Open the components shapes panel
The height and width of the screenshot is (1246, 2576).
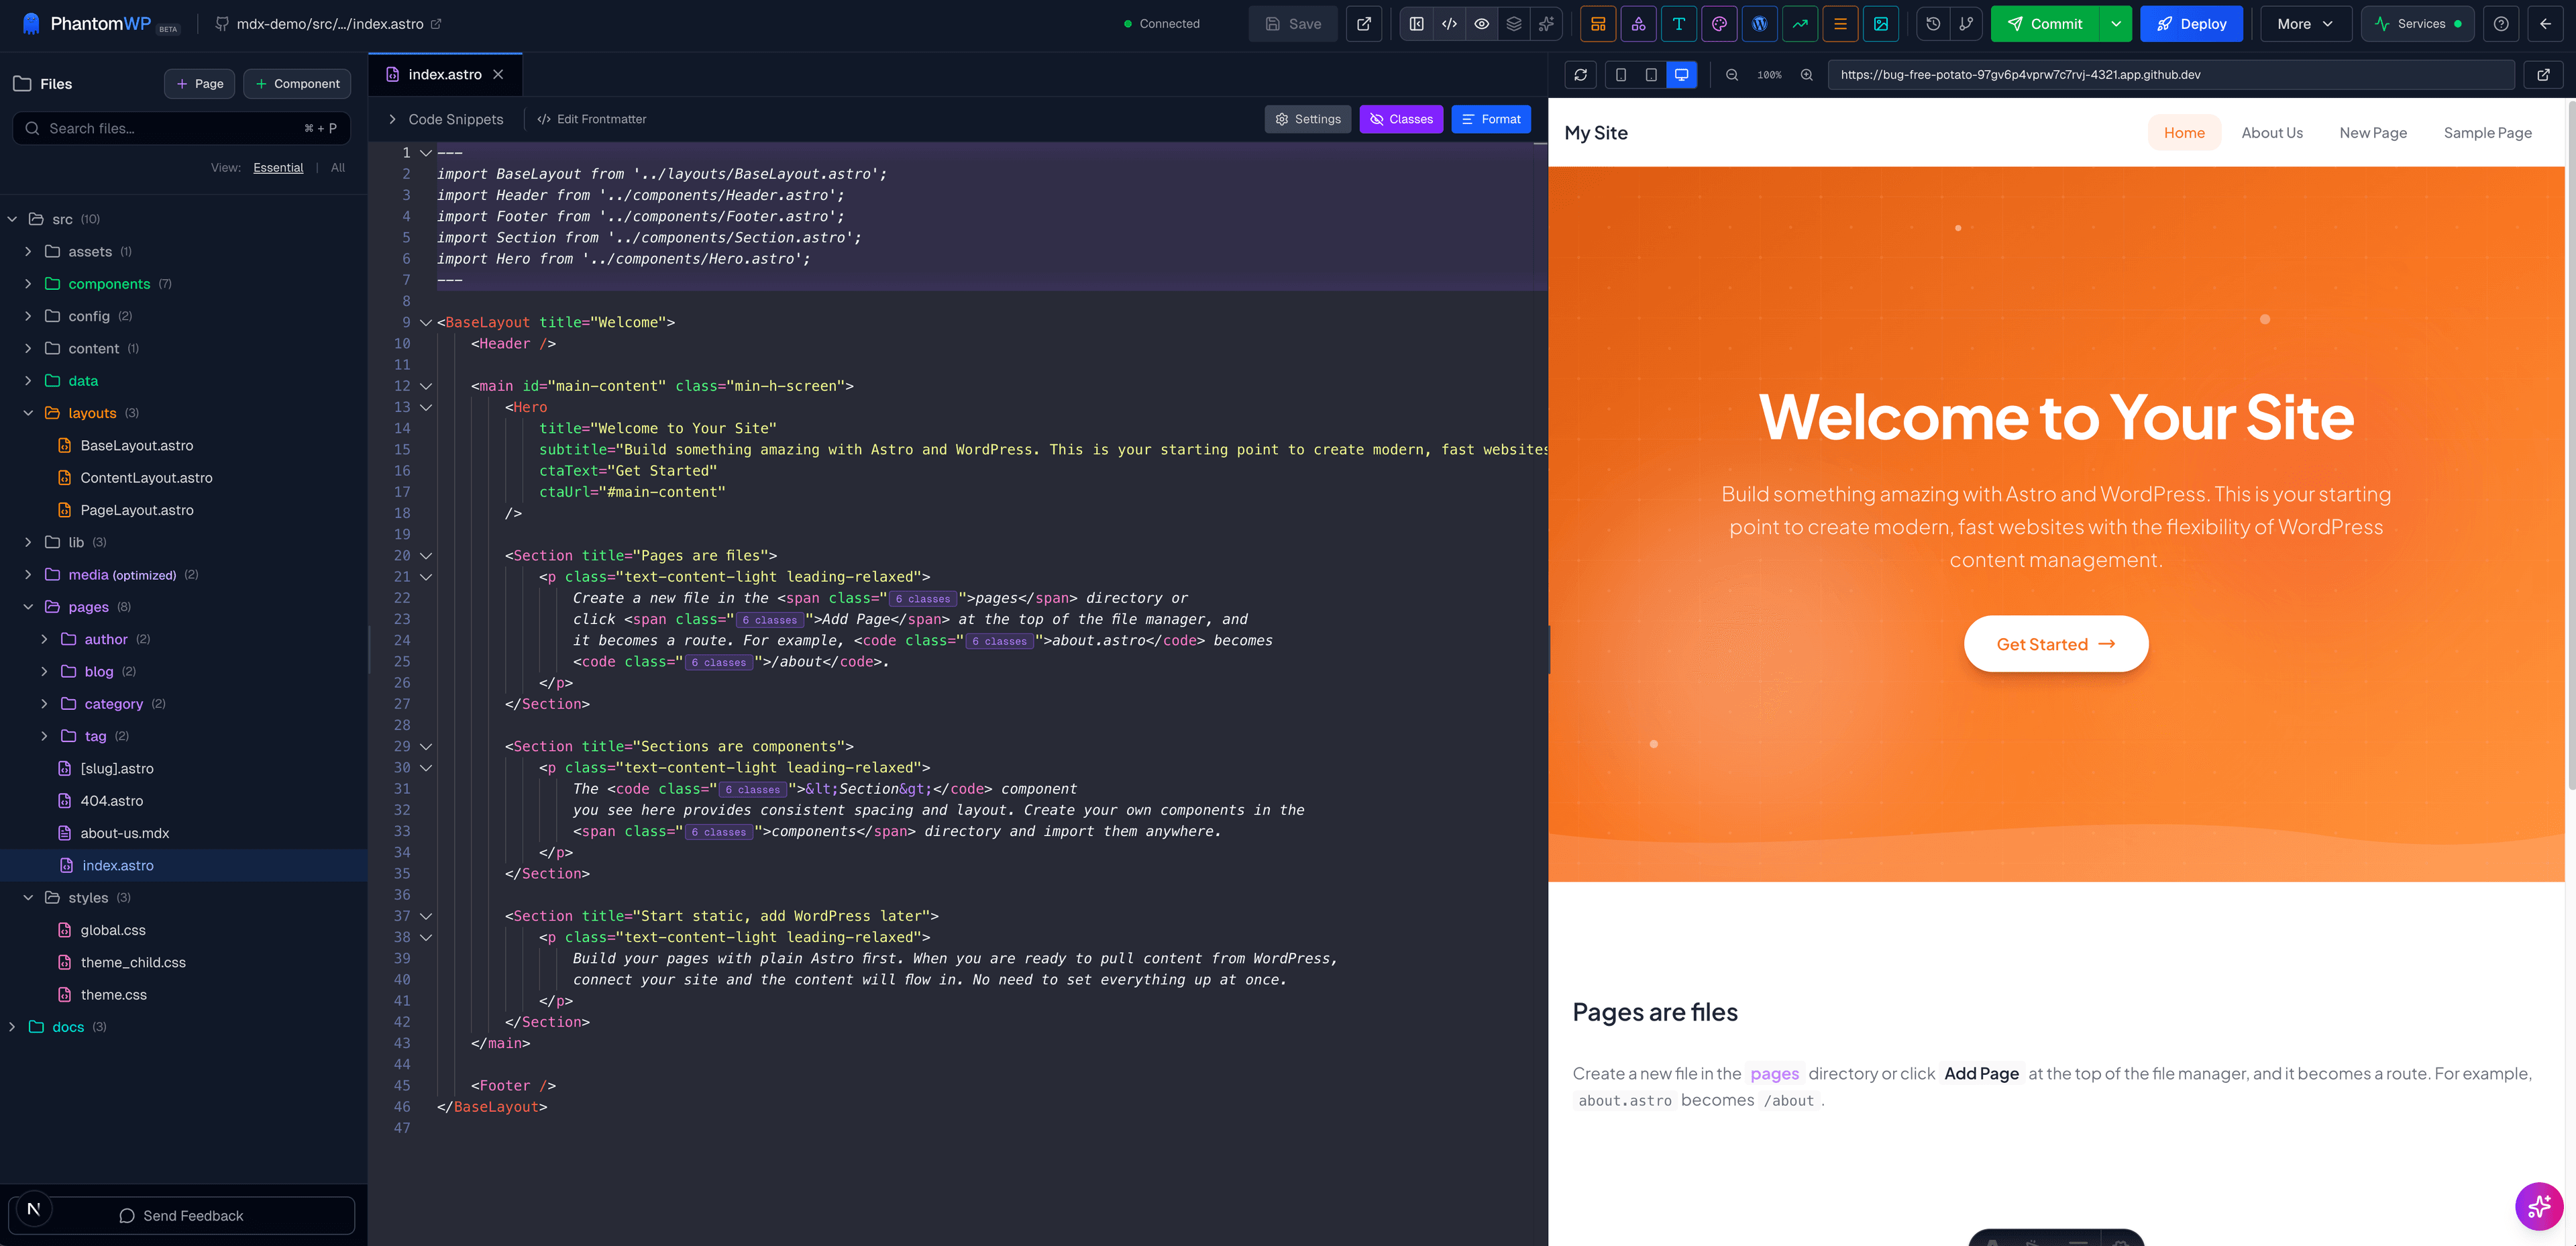point(1639,23)
